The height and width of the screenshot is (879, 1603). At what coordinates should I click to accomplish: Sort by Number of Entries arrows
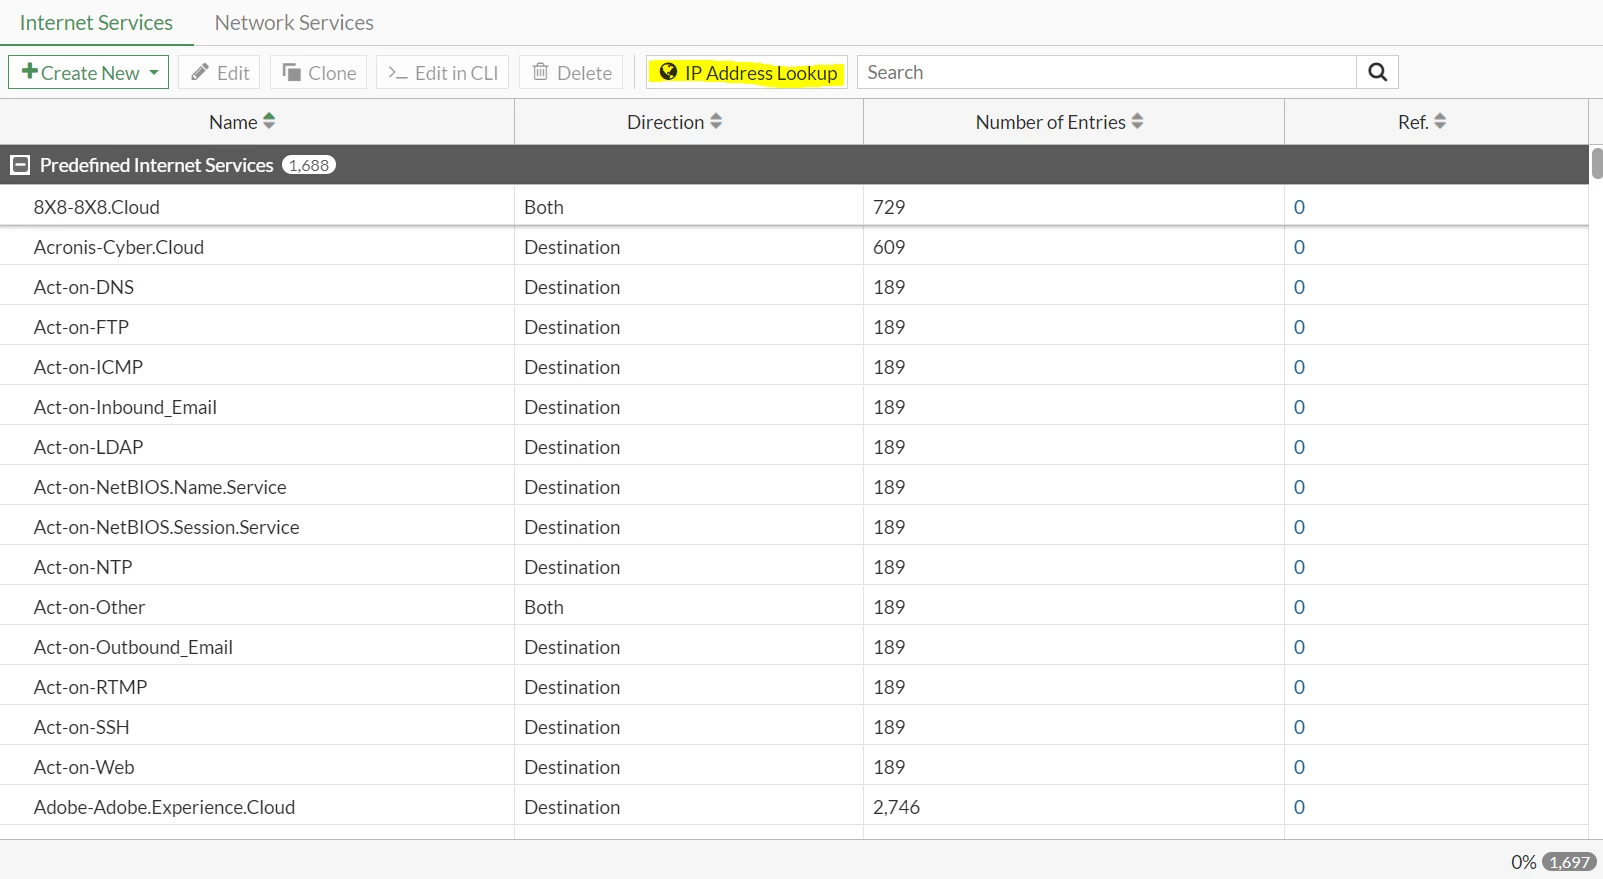[x=1137, y=122]
